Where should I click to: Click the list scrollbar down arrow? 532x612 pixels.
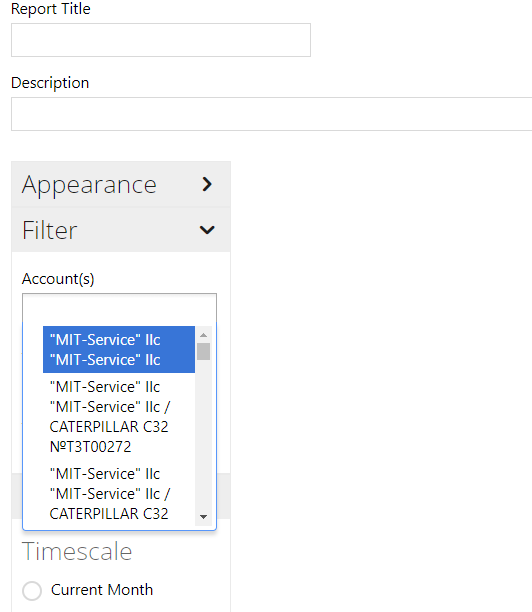click(x=203, y=517)
